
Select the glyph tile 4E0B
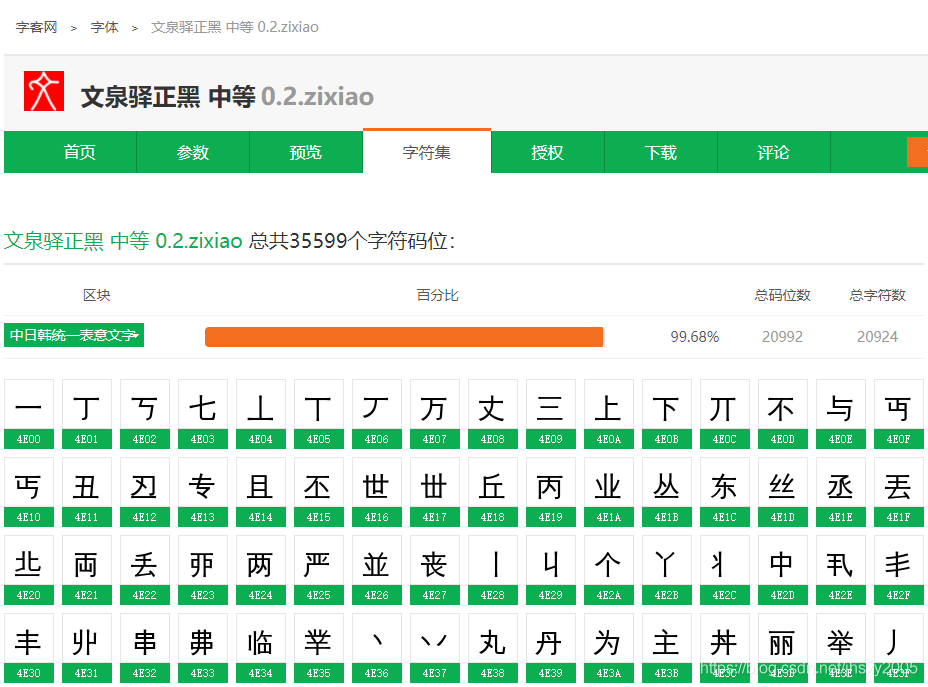(x=666, y=414)
